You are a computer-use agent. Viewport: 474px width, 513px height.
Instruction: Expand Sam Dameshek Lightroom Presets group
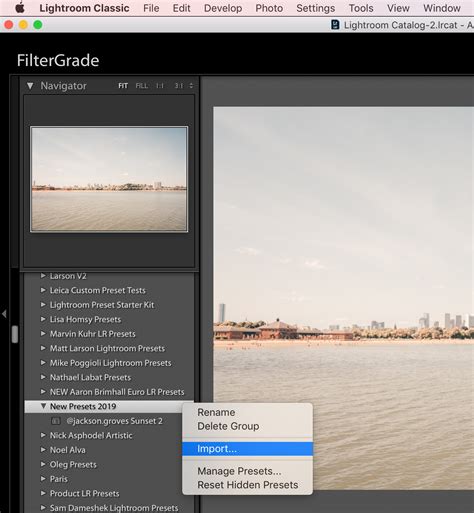(43, 508)
